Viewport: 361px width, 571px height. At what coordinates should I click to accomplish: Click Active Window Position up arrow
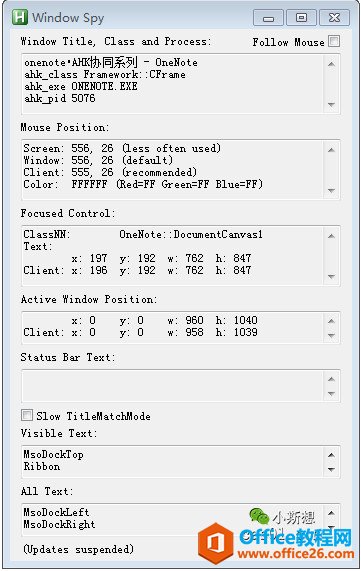point(331,321)
